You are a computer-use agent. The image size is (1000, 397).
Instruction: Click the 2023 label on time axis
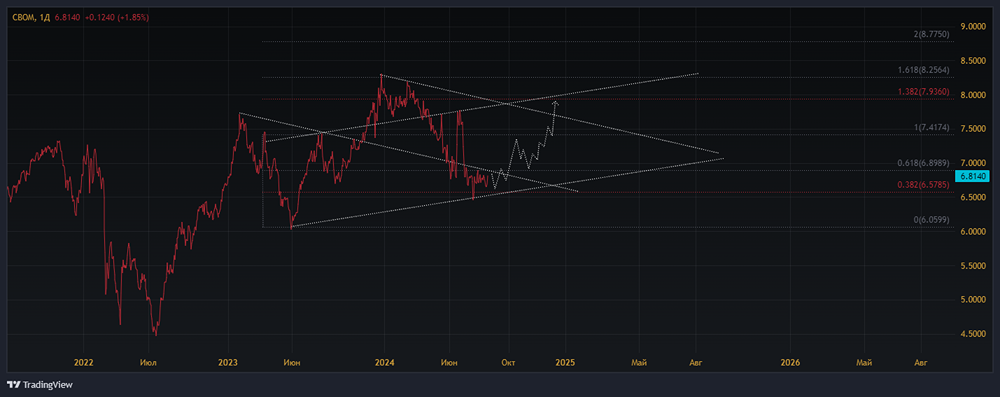coord(228,363)
